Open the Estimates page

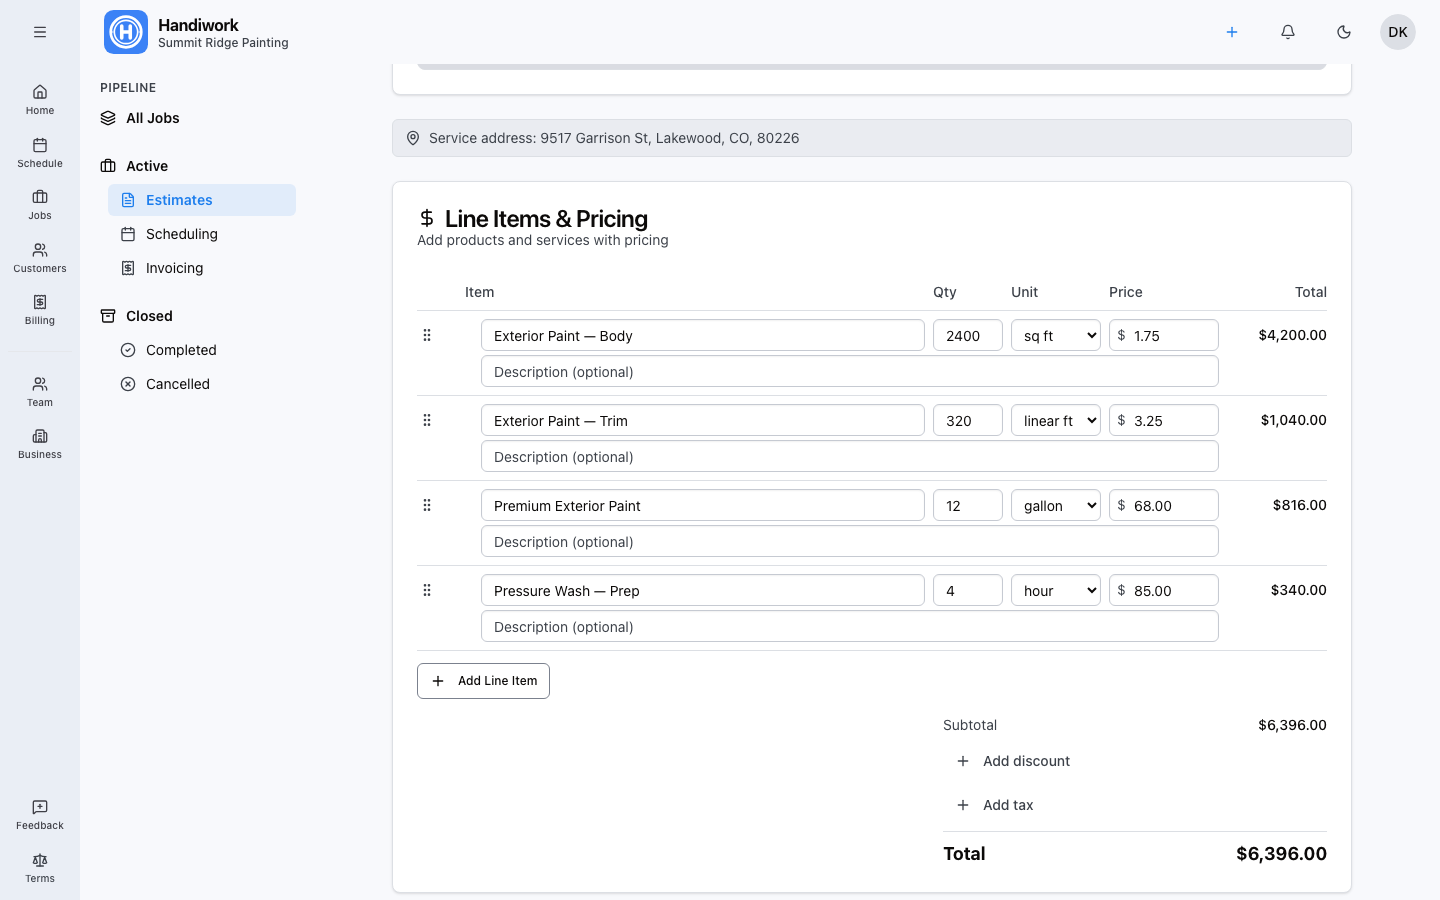coord(202,200)
